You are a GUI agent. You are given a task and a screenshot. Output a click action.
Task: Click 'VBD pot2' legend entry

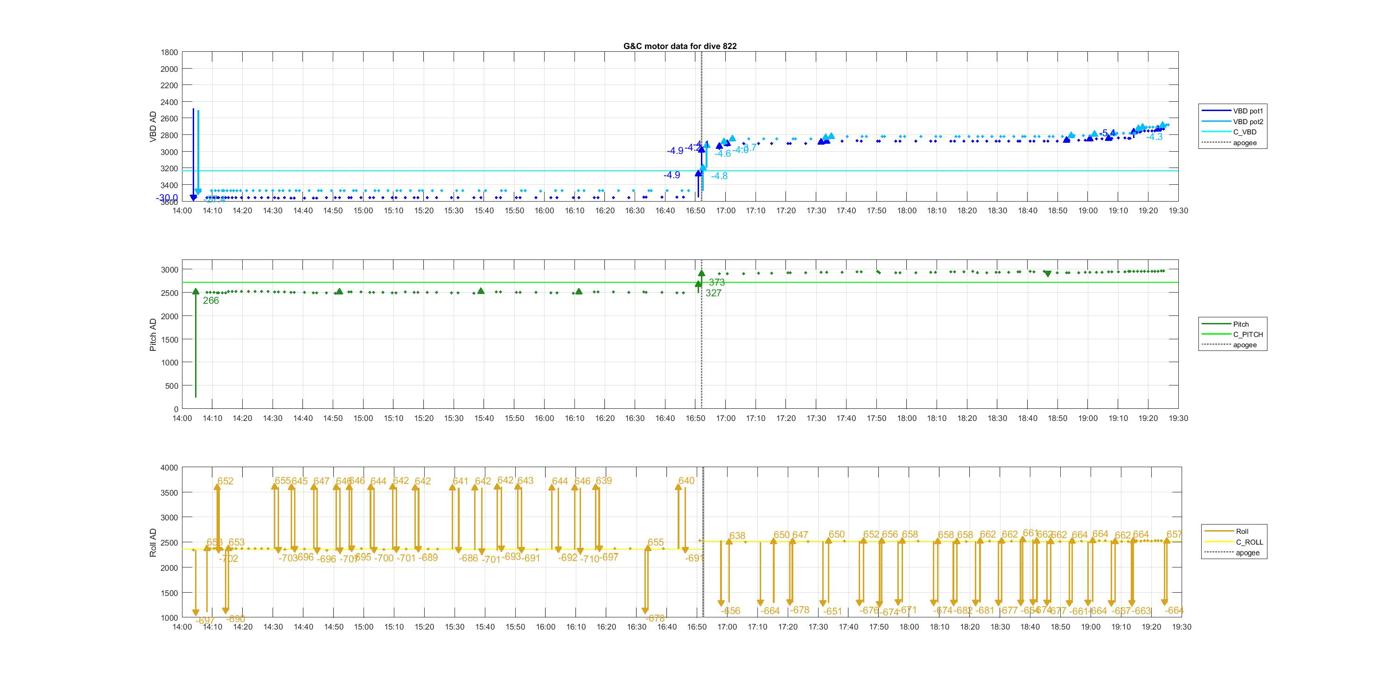tap(1250, 121)
